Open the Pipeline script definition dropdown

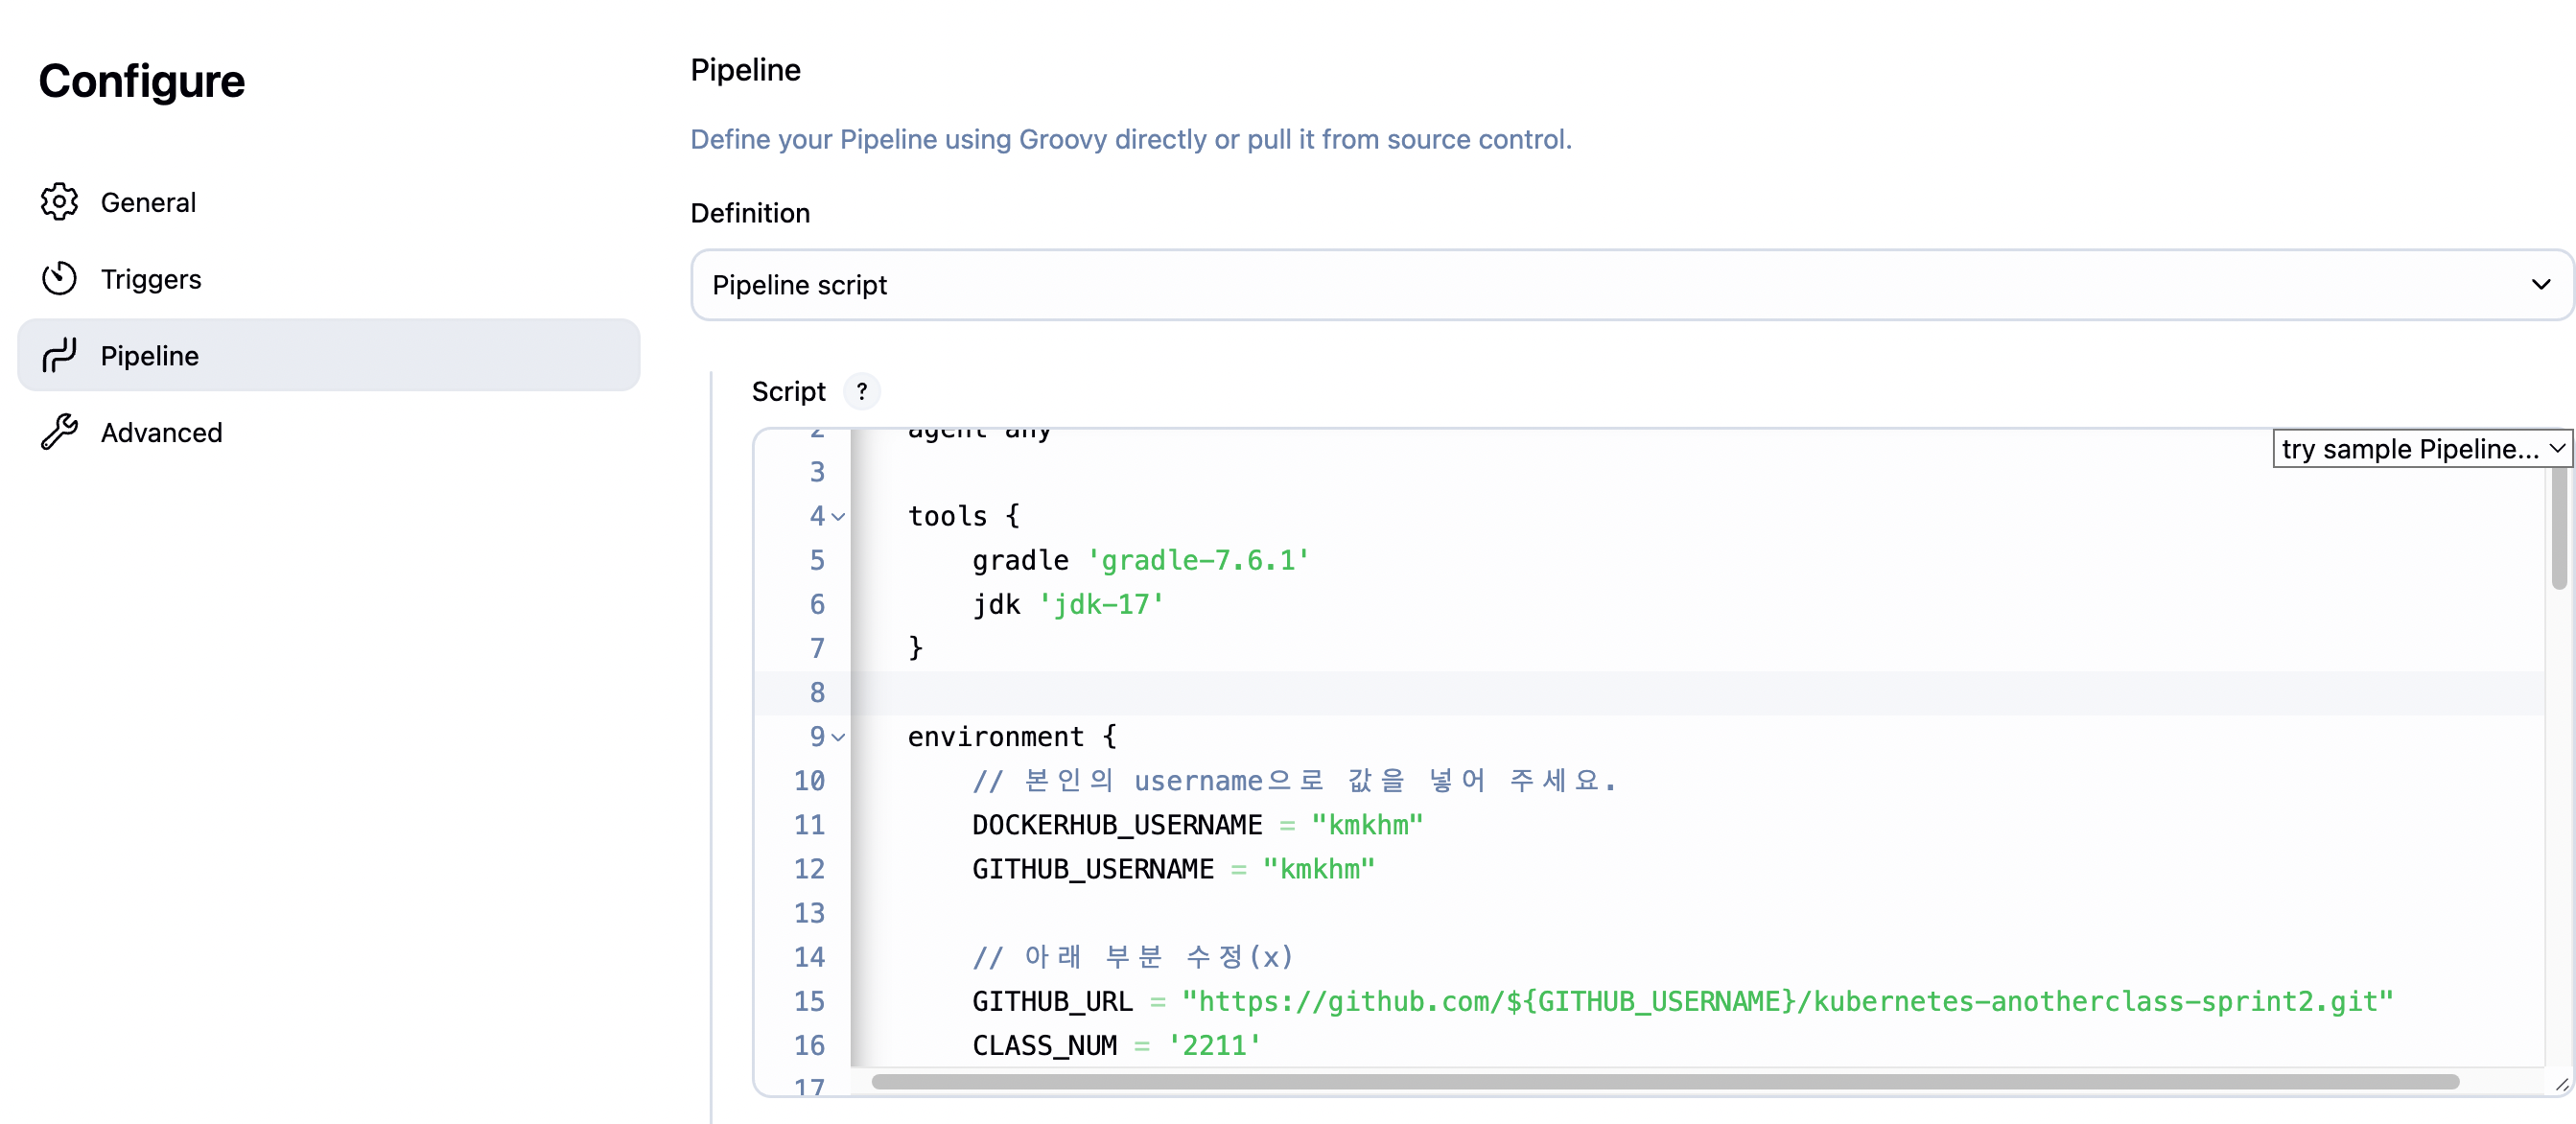(1600, 285)
